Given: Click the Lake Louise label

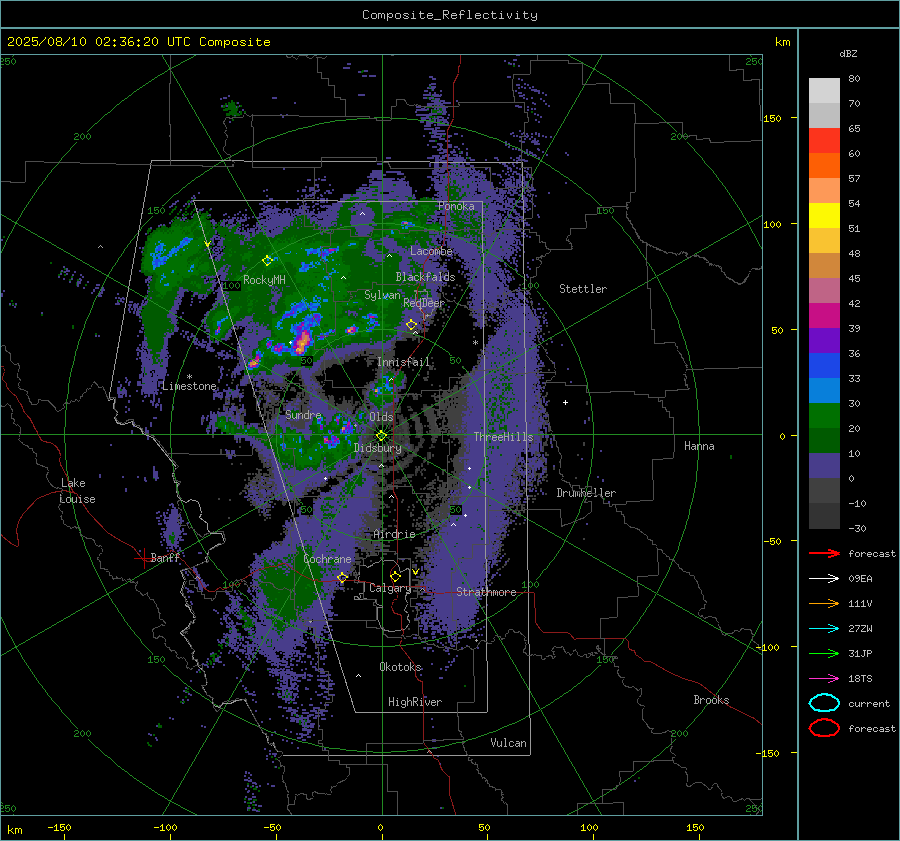Looking at the screenshot, I should click(77, 491).
